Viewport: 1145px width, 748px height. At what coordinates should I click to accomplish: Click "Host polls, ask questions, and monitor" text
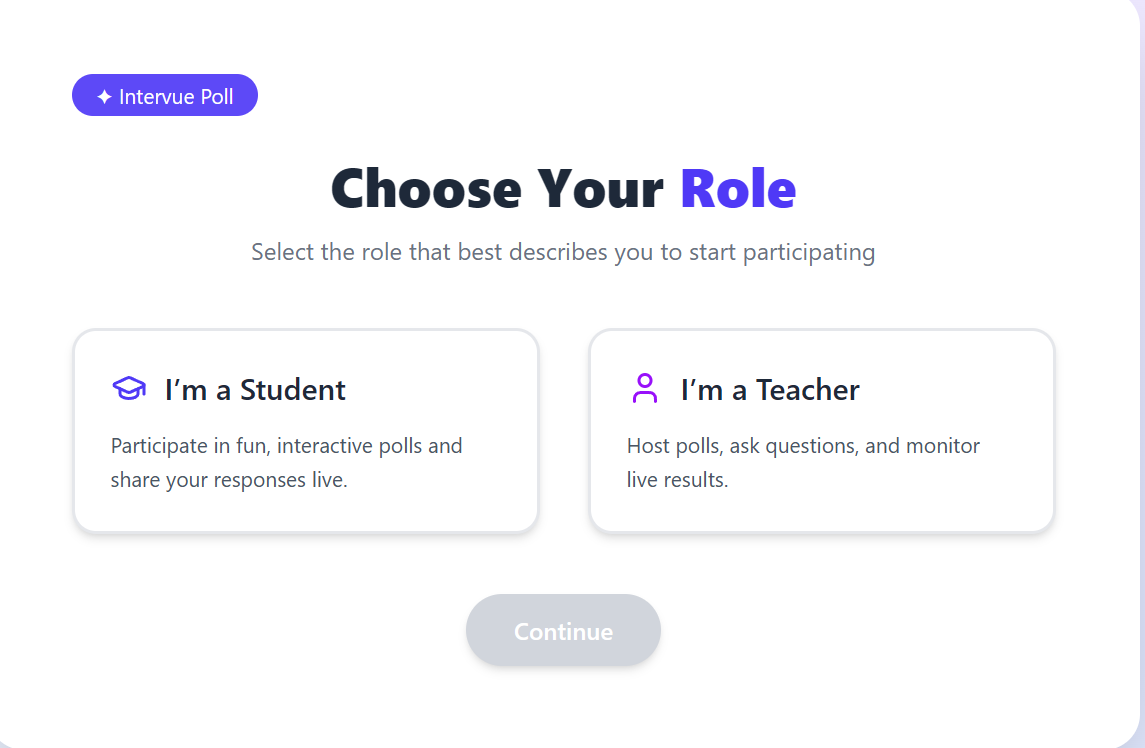click(x=803, y=446)
